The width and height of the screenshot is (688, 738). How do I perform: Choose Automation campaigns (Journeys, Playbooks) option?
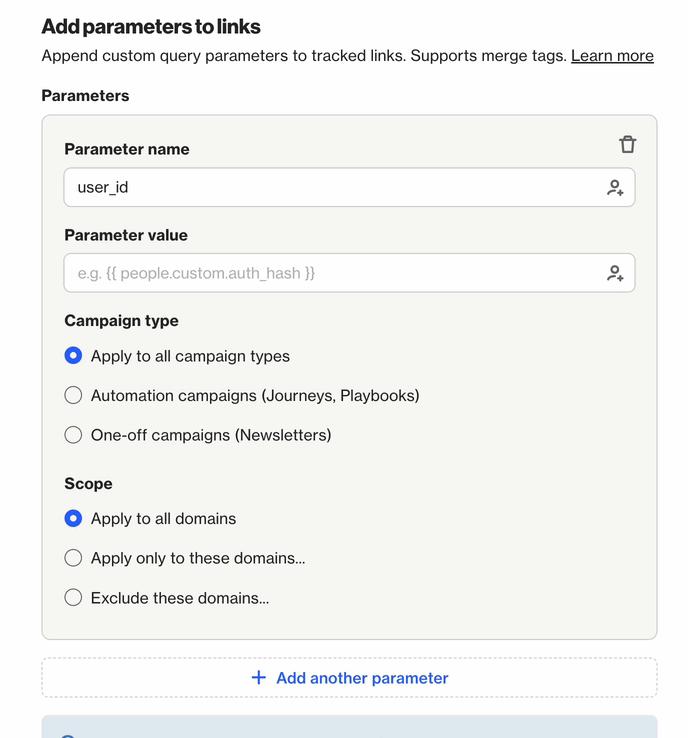pyautogui.click(x=73, y=395)
